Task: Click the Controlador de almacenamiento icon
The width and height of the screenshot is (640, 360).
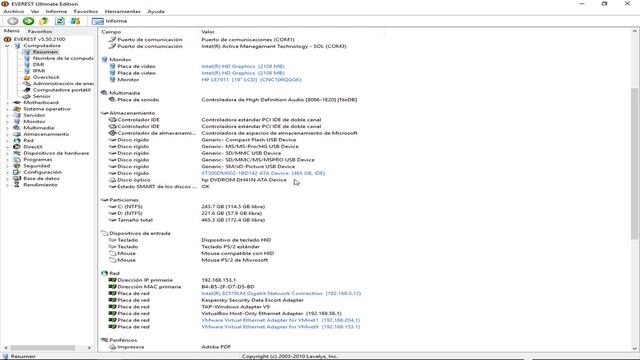Action: [112, 133]
